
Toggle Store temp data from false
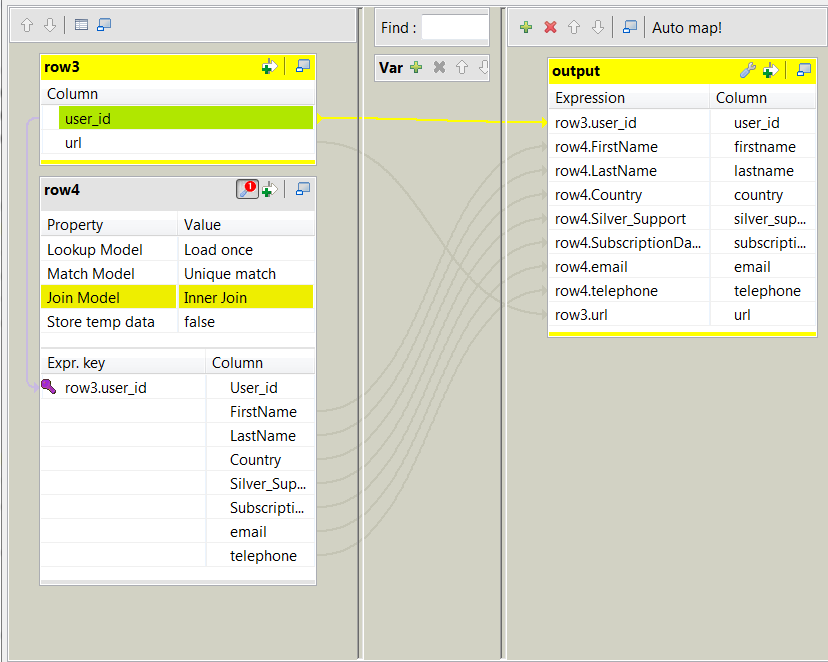(246, 321)
